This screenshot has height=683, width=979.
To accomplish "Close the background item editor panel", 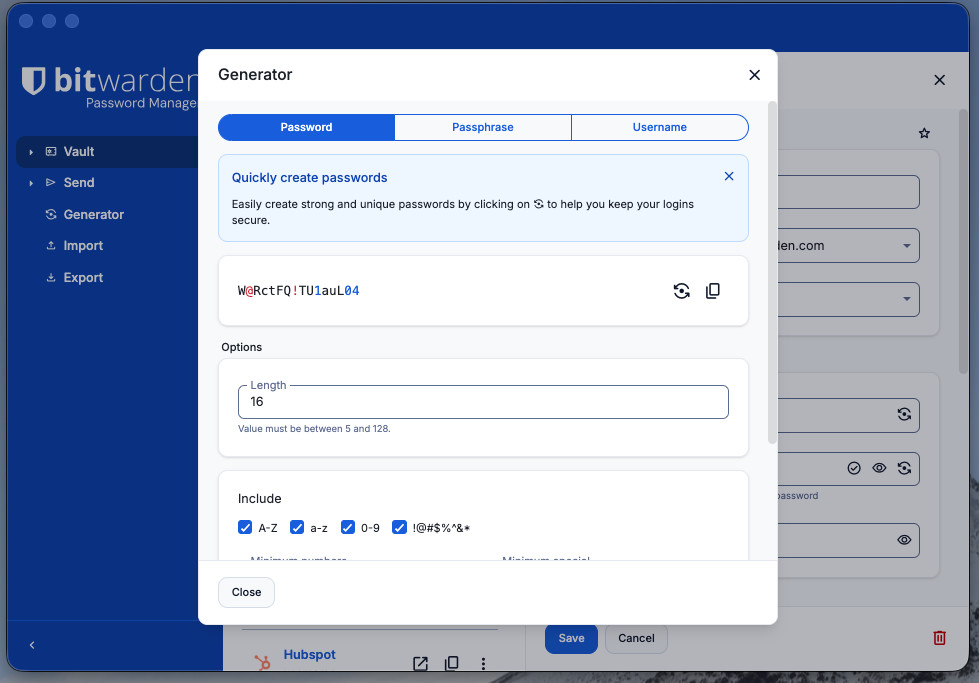I will pyautogui.click(x=939, y=80).
